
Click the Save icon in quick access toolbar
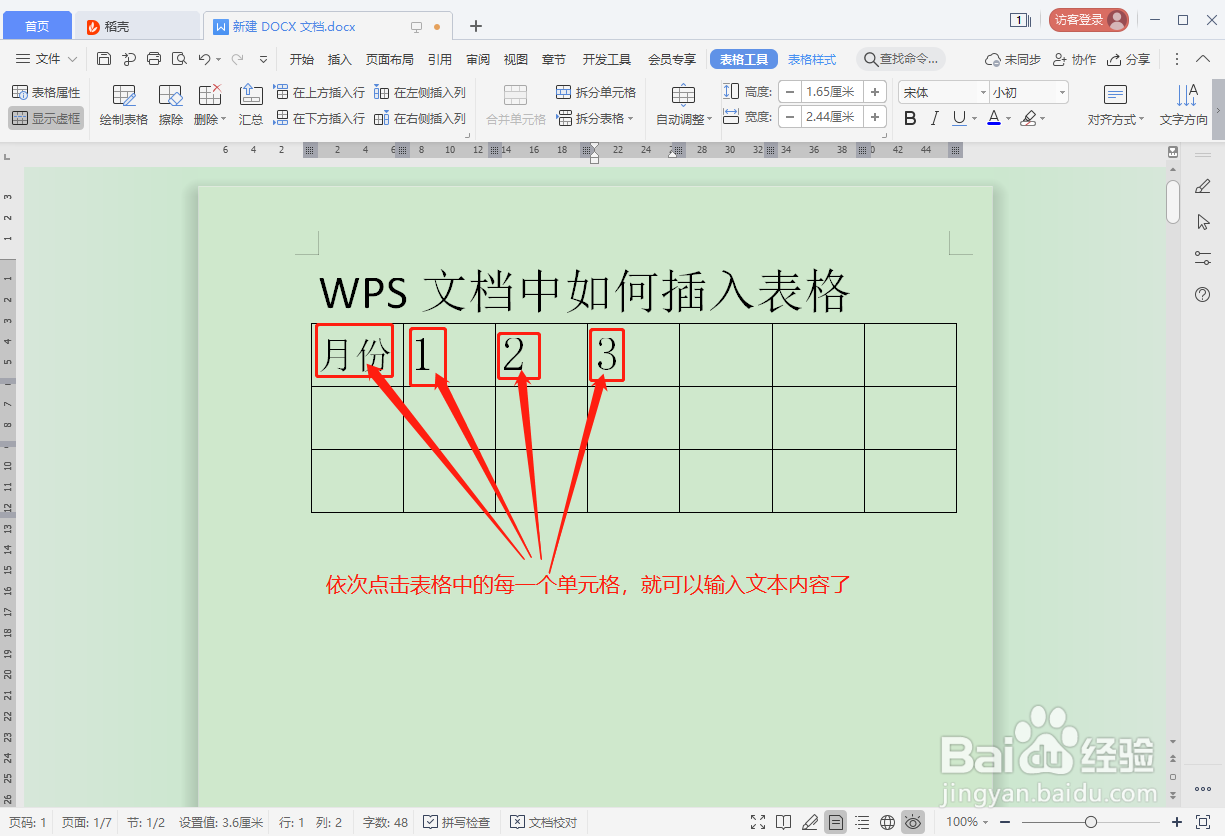[104, 59]
